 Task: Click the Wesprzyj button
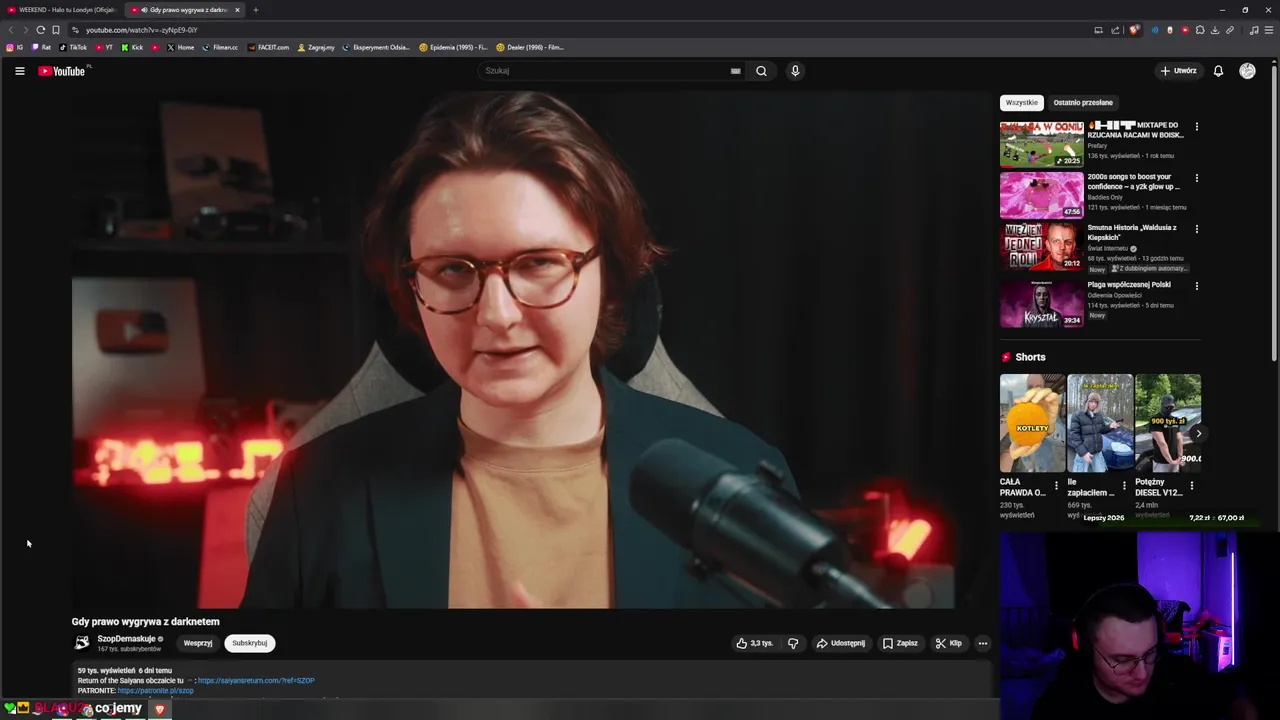(198, 643)
